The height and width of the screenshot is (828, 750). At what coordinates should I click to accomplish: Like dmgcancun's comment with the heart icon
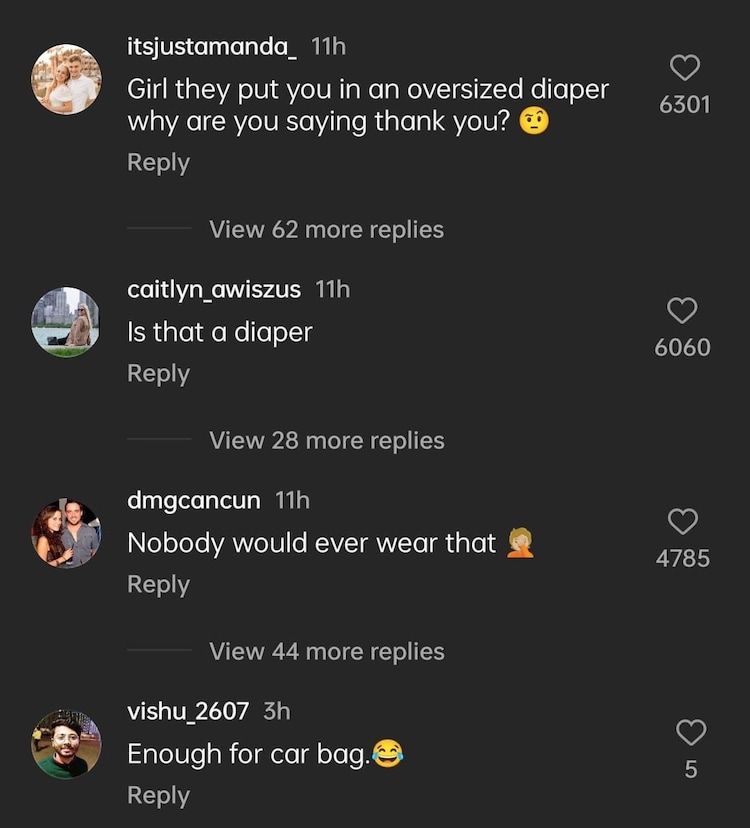[x=682, y=521]
